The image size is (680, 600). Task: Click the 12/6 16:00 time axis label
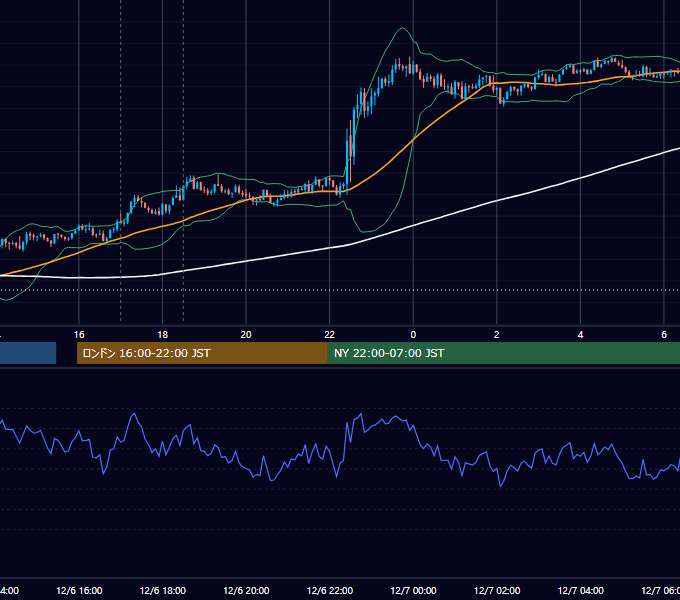[79, 590]
